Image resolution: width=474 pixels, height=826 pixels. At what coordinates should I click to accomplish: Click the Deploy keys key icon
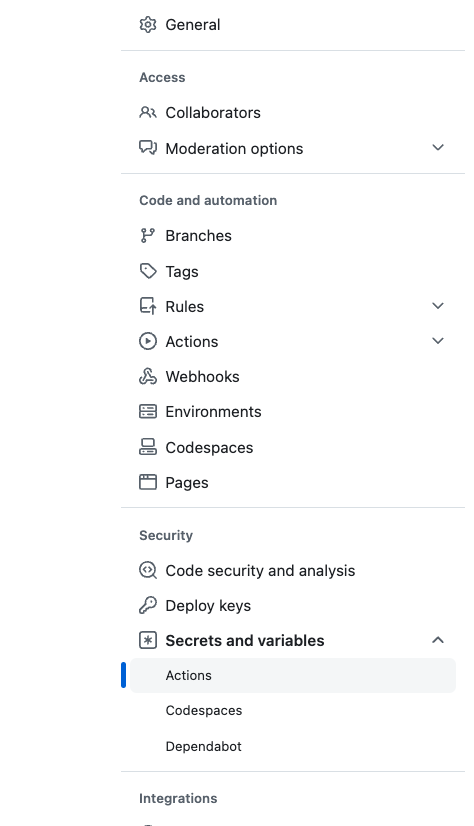(x=147, y=605)
